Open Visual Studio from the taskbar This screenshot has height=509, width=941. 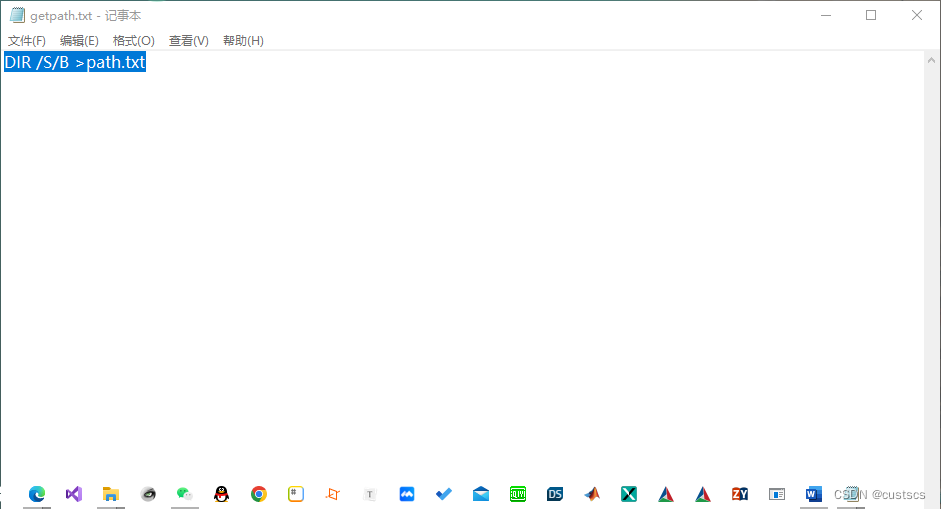[x=74, y=494]
